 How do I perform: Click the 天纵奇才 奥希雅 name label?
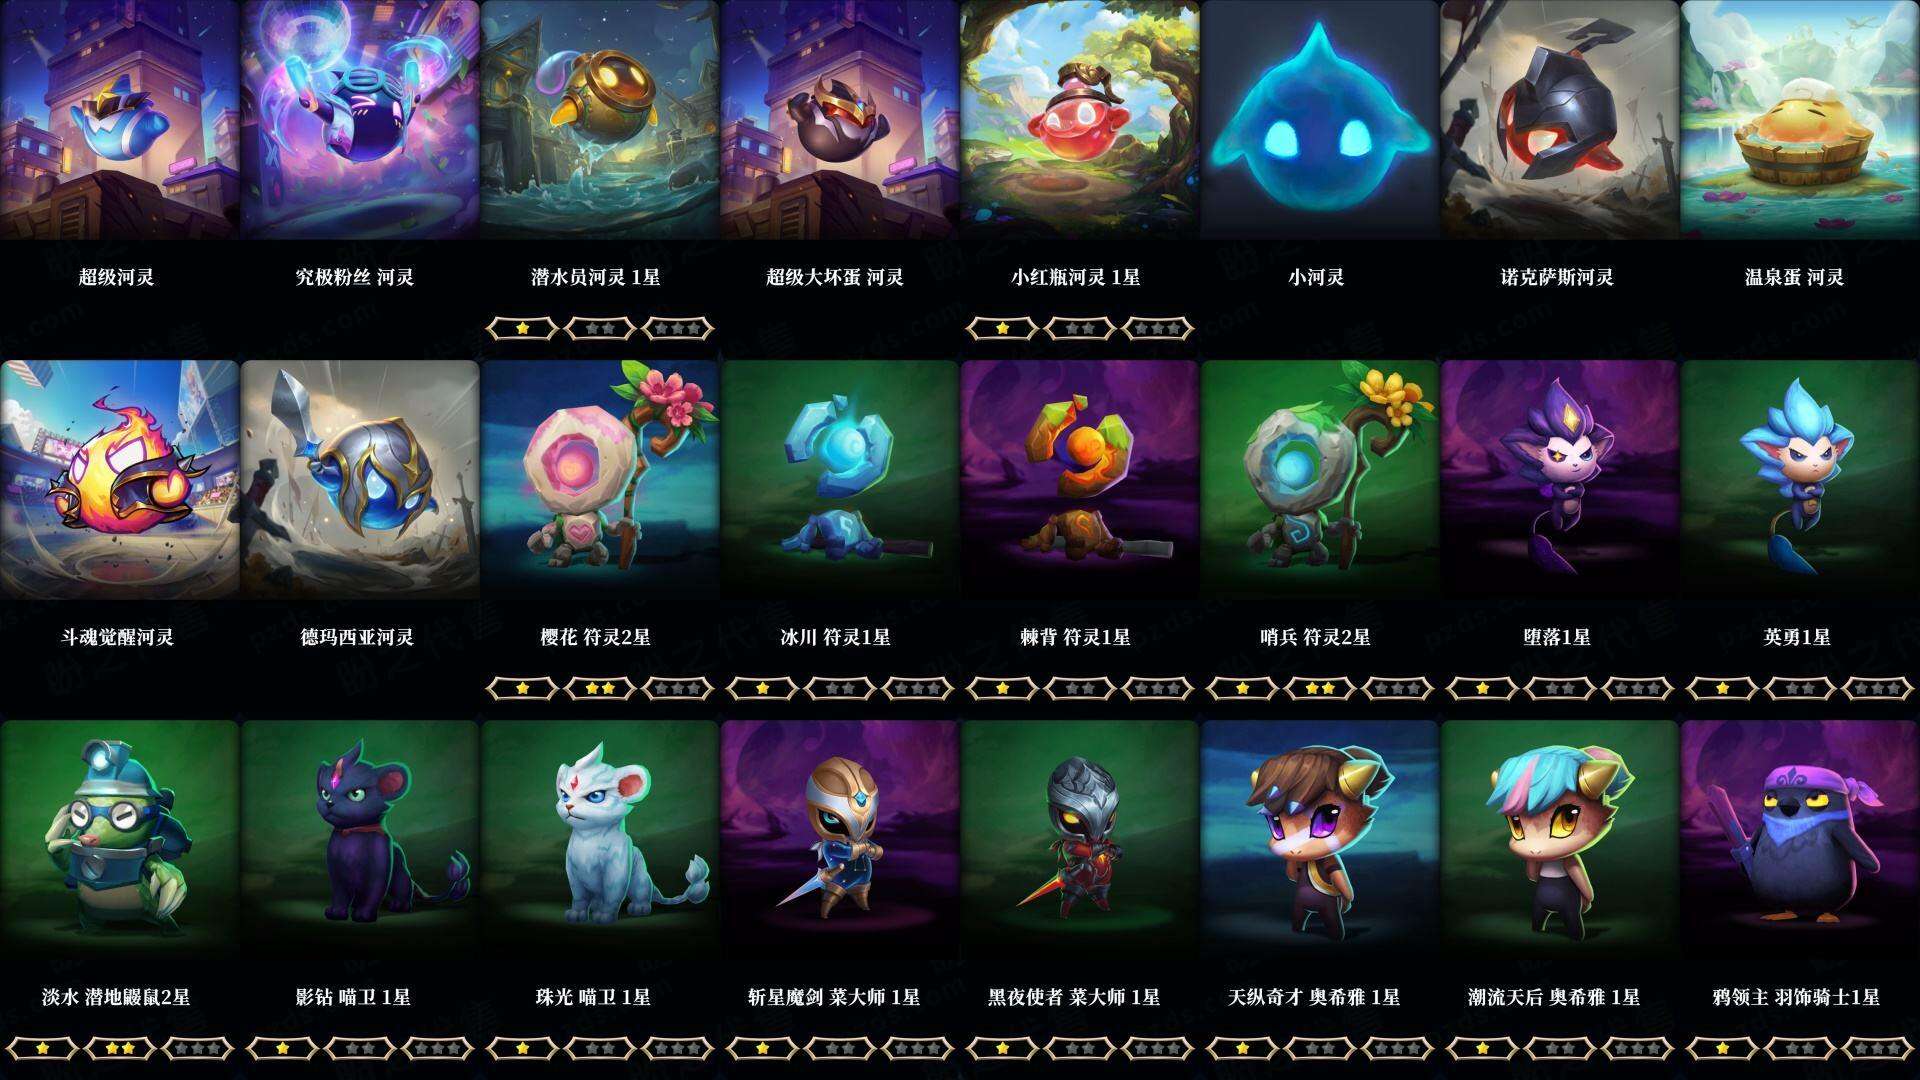[x=1314, y=997]
